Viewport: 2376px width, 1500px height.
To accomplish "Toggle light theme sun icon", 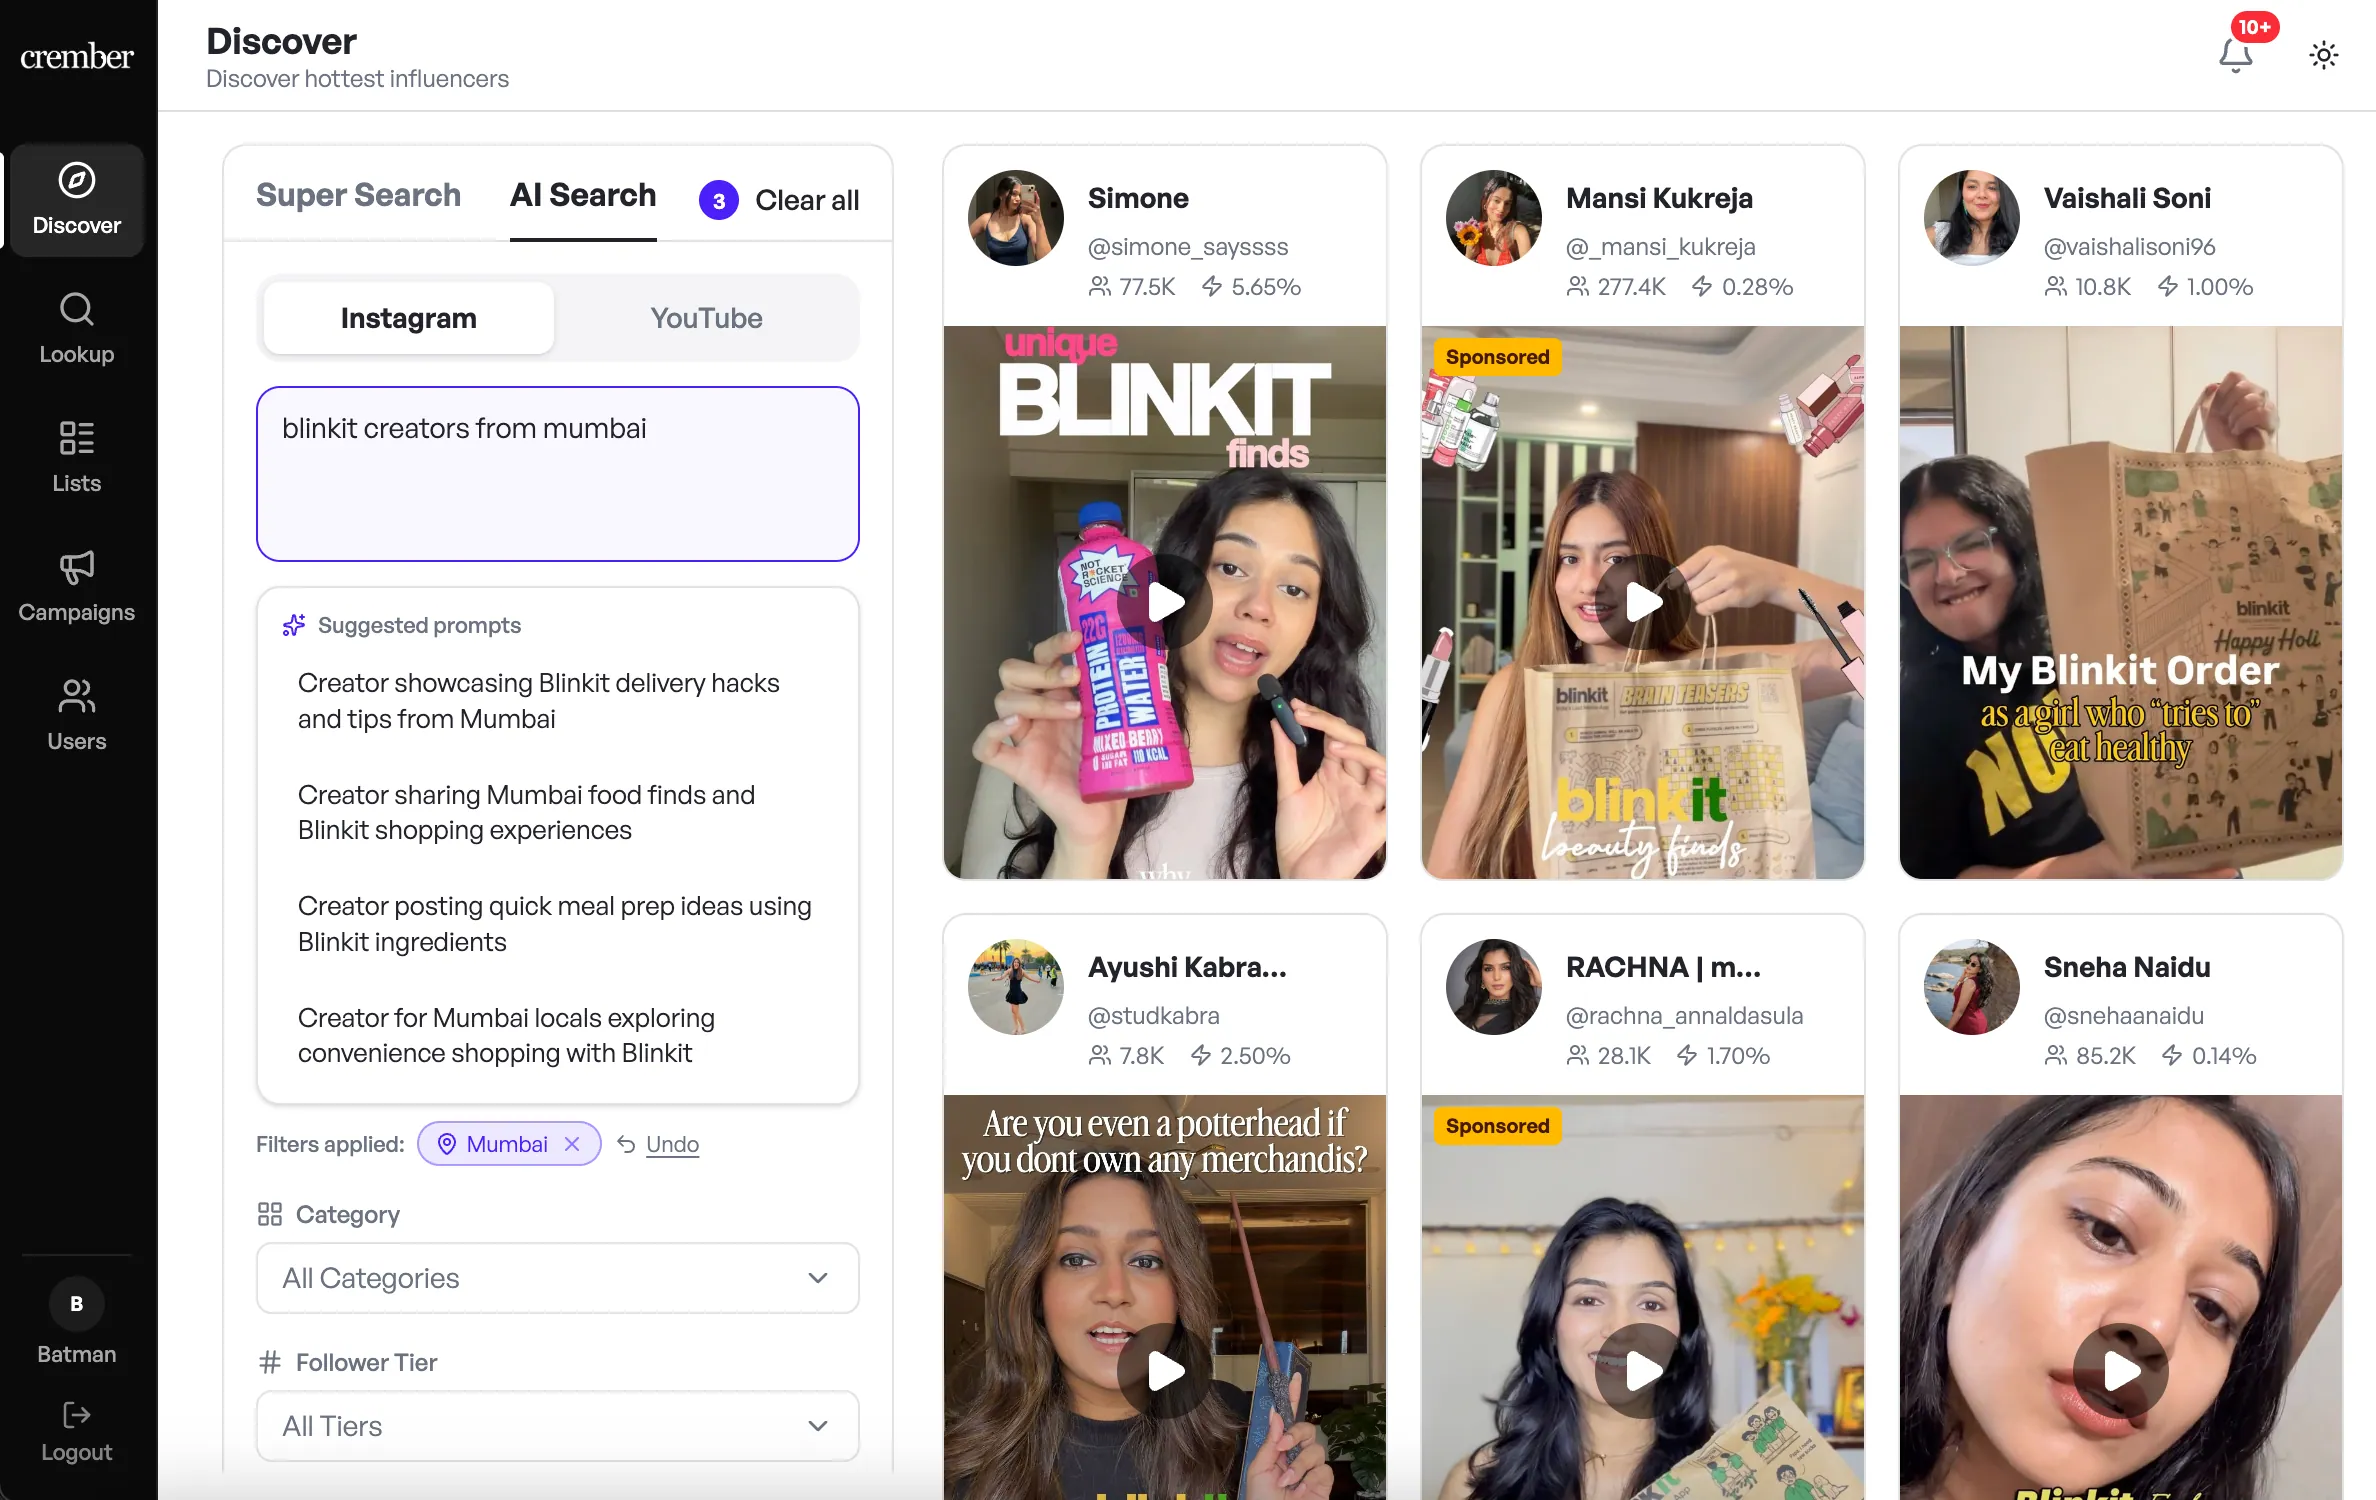I will 2324,55.
